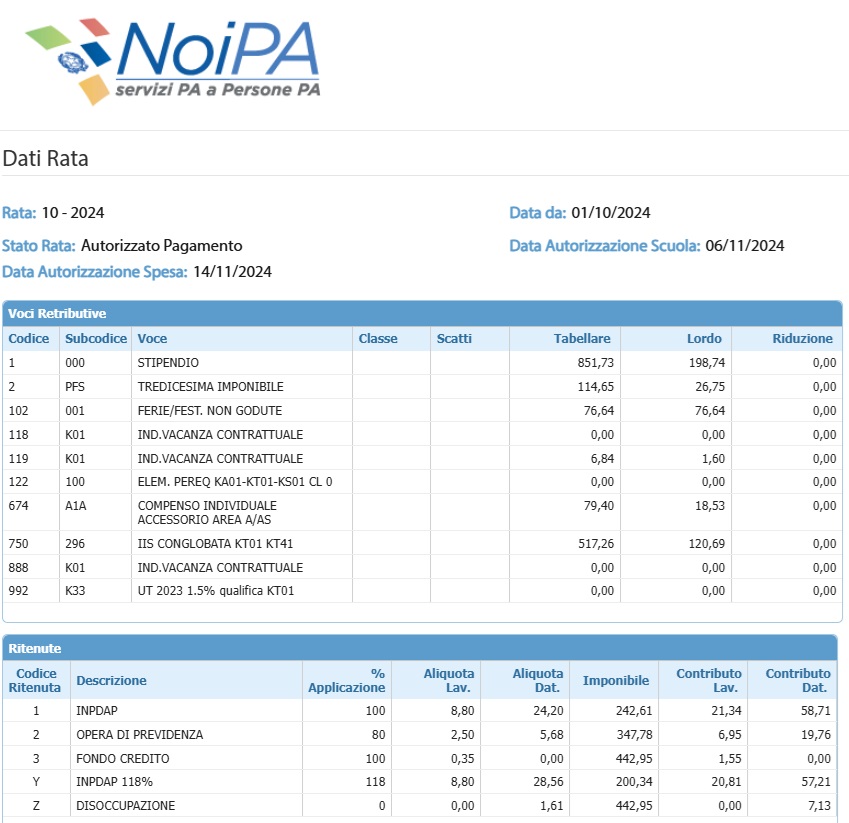
Task: Select the INPDAP 118% row
Action: tap(420, 782)
